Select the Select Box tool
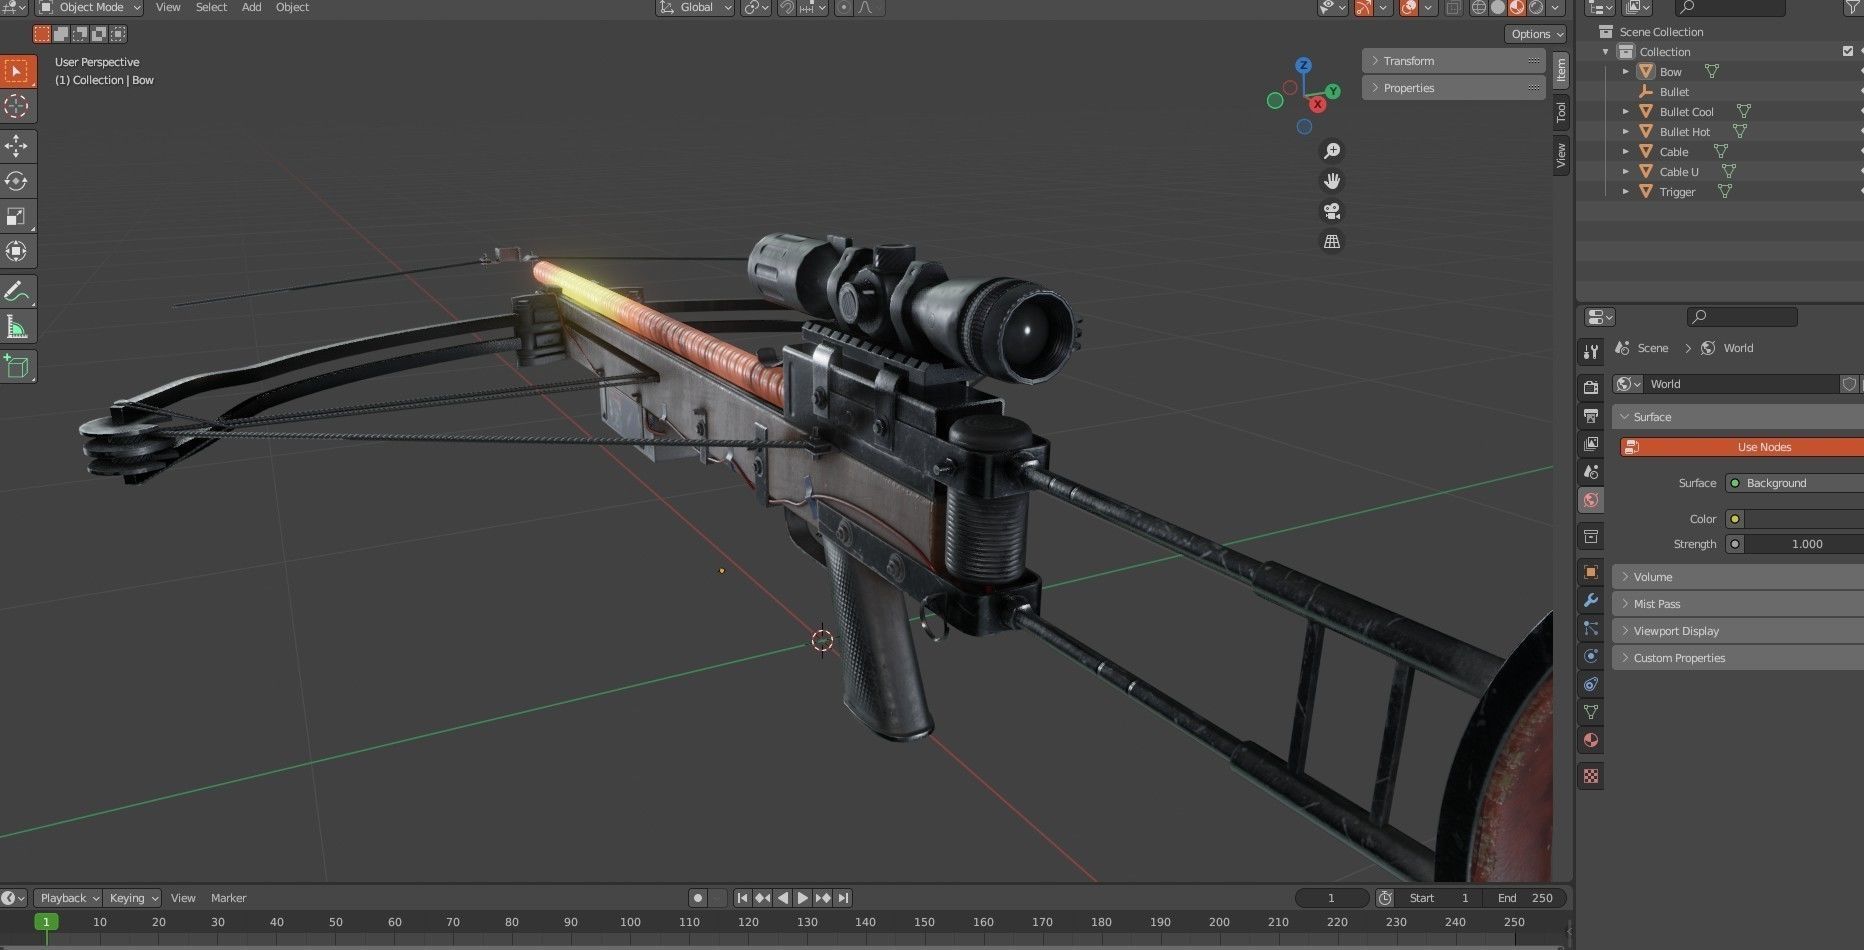 (x=17, y=71)
